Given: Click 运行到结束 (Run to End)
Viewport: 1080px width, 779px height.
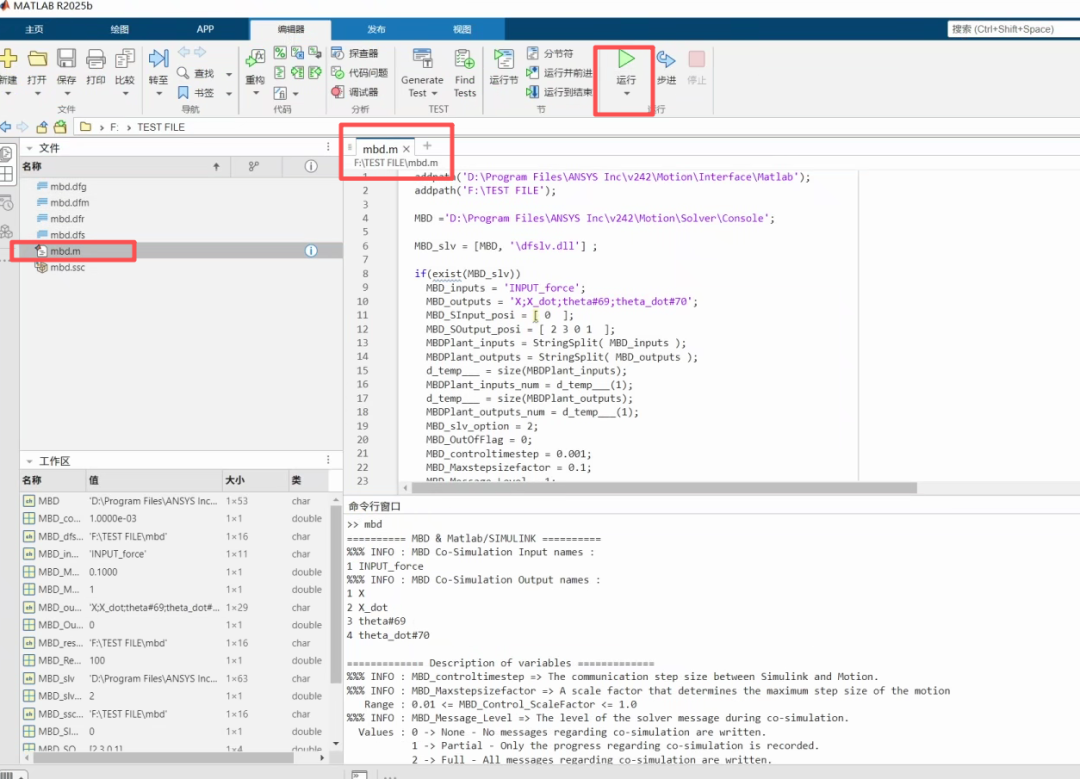Looking at the screenshot, I should pos(559,92).
